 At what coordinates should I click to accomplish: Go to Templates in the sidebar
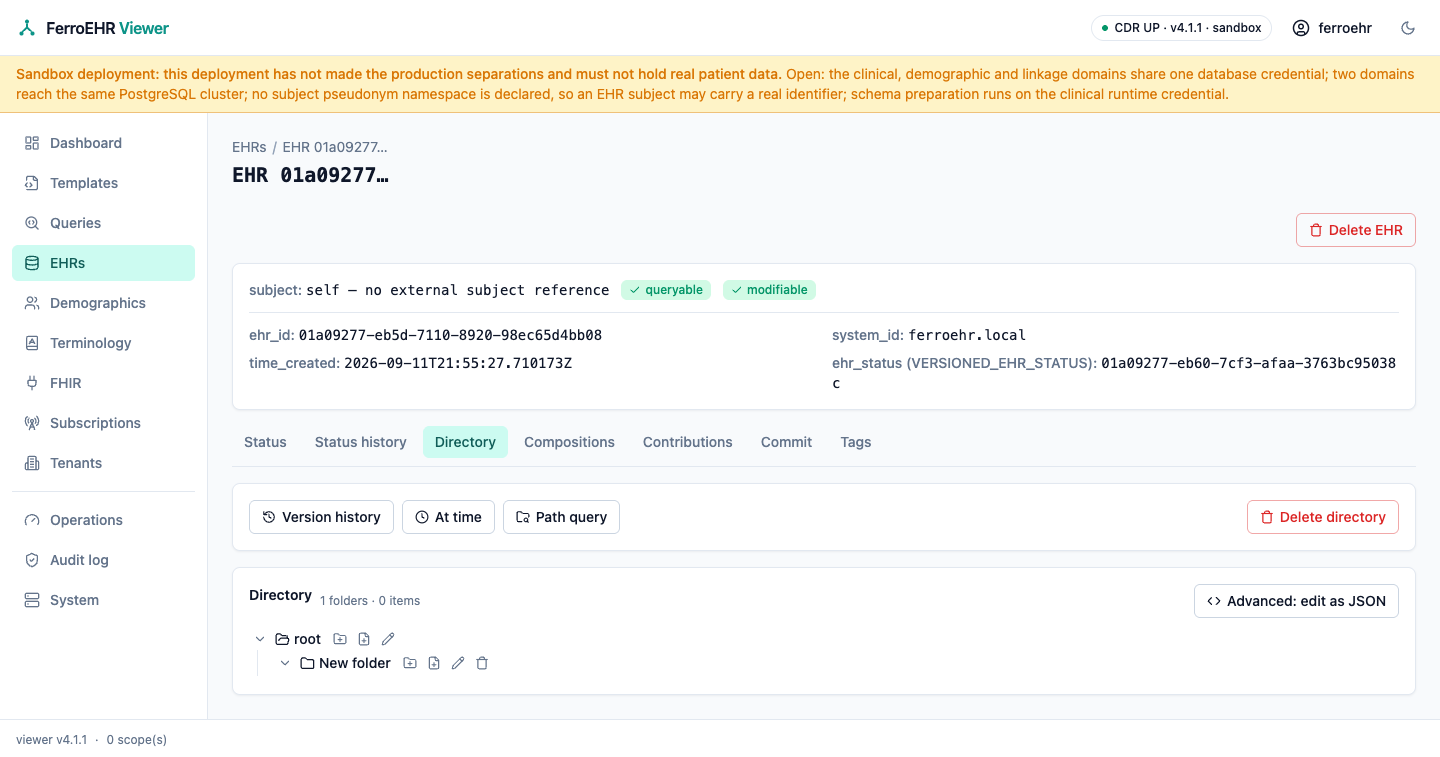[x=103, y=183]
